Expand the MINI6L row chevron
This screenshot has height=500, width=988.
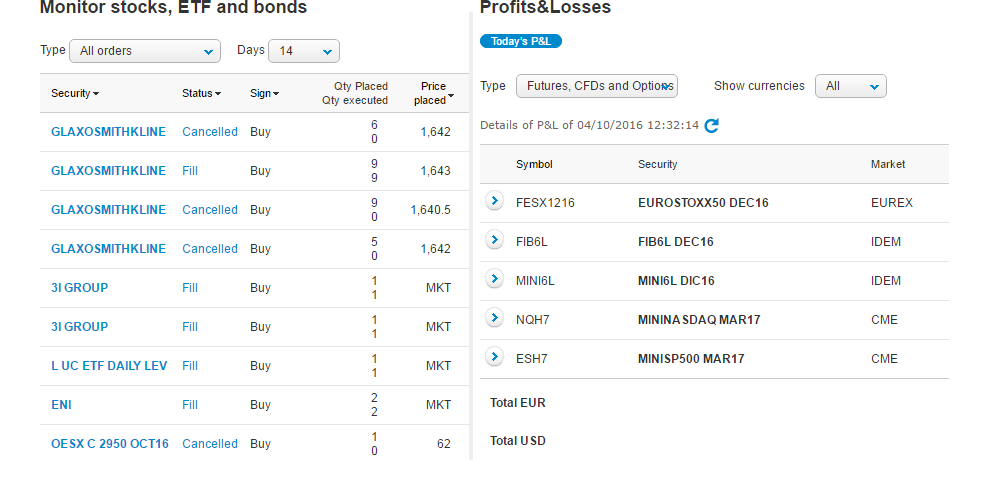495,279
